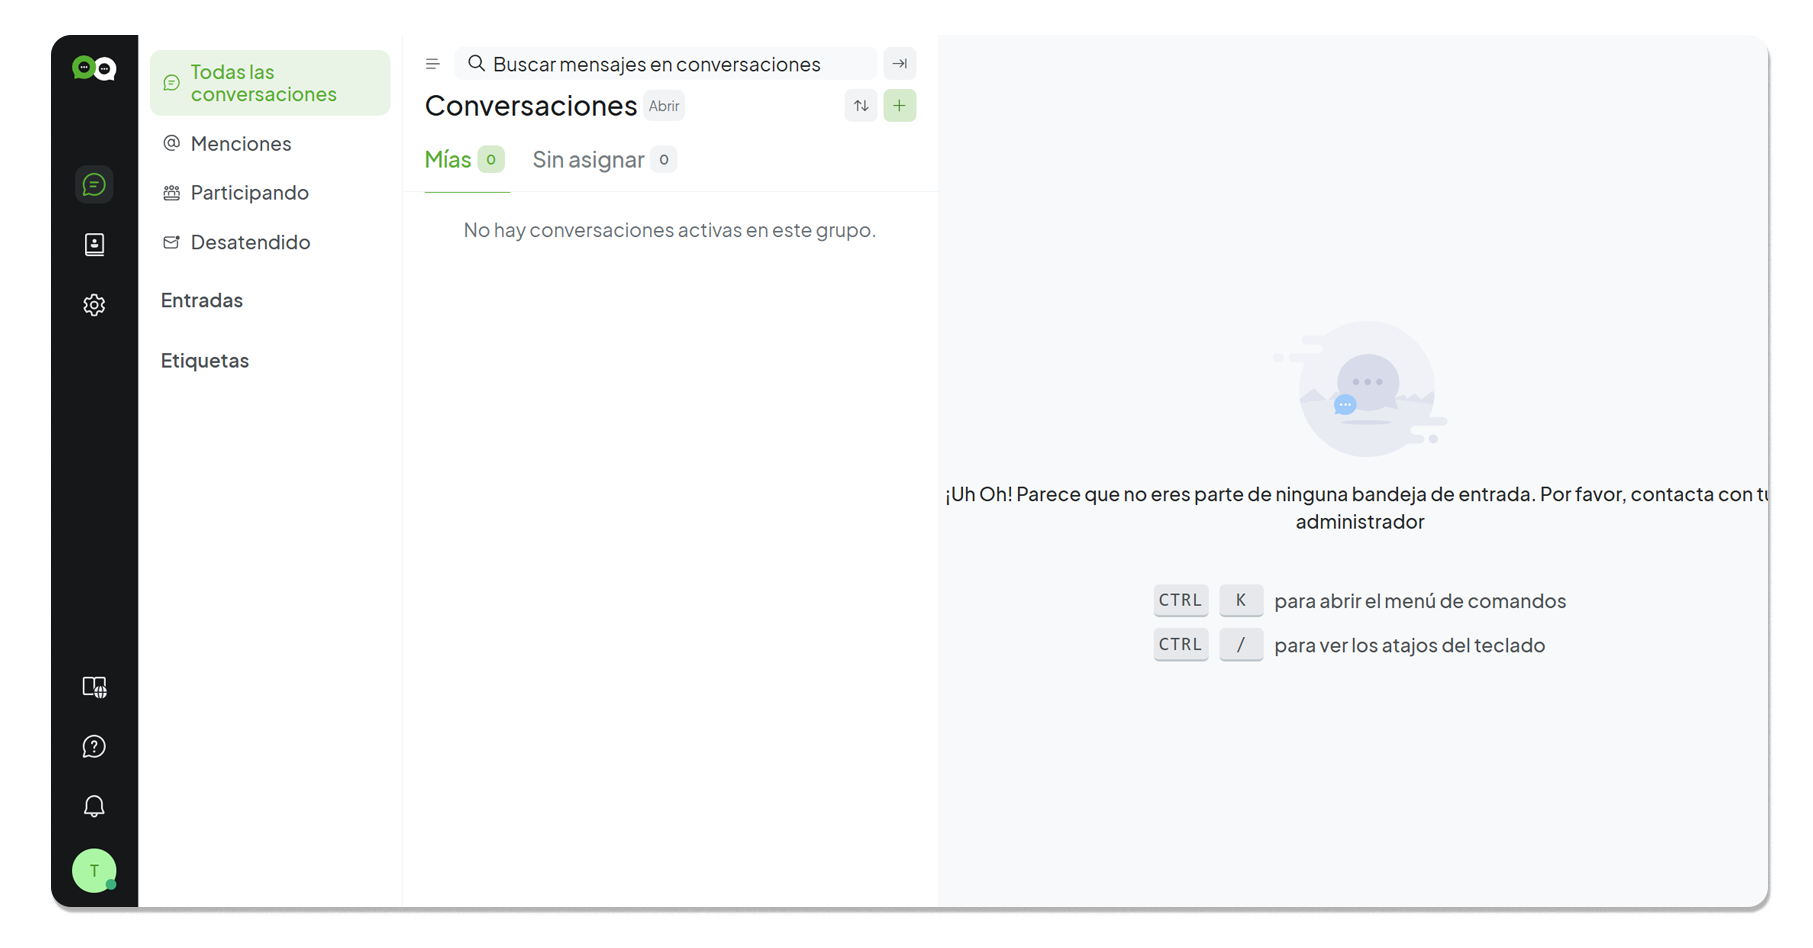
Task: Open the Conversations icon in the sidebar
Action: pyautogui.click(x=94, y=185)
